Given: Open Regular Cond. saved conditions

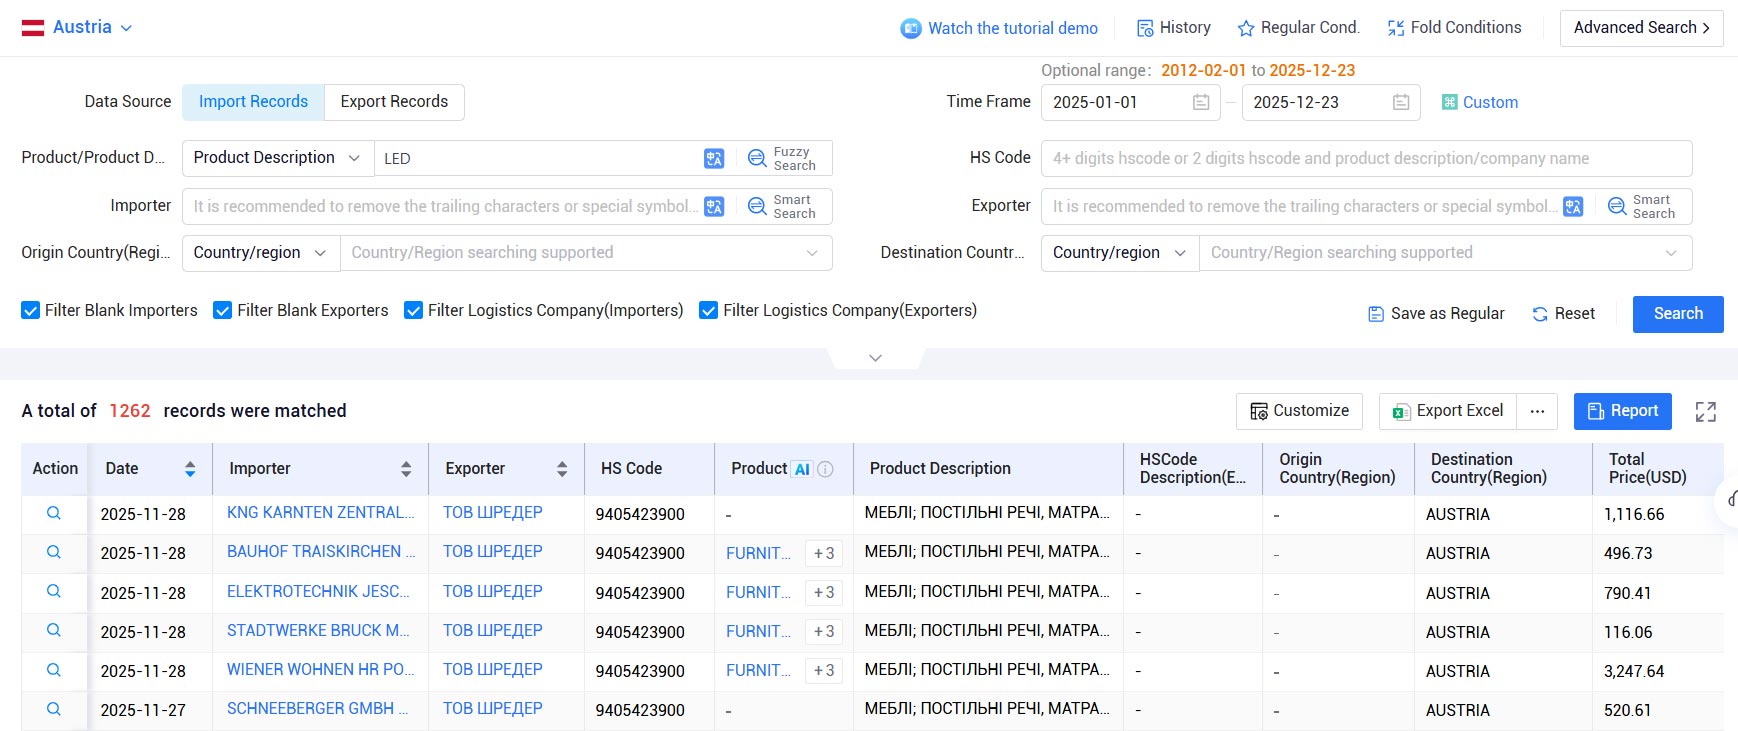Looking at the screenshot, I should (1298, 28).
